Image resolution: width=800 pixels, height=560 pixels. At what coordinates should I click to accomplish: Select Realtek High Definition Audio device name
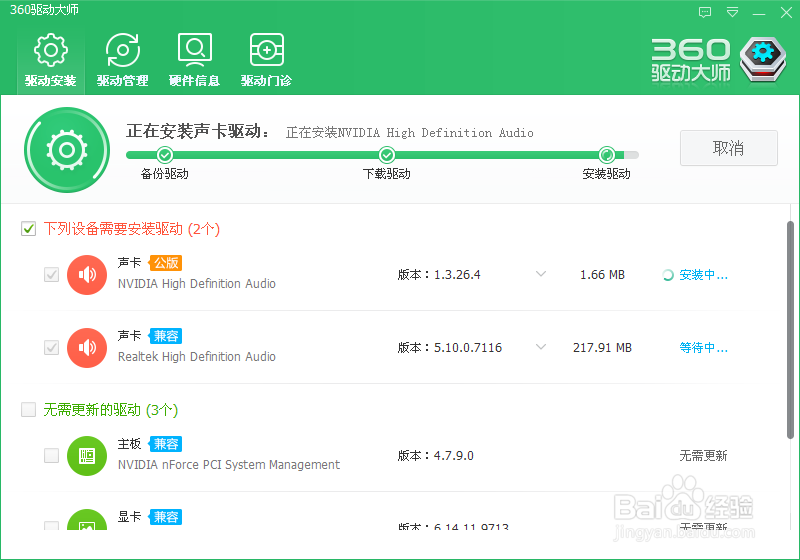(x=197, y=357)
